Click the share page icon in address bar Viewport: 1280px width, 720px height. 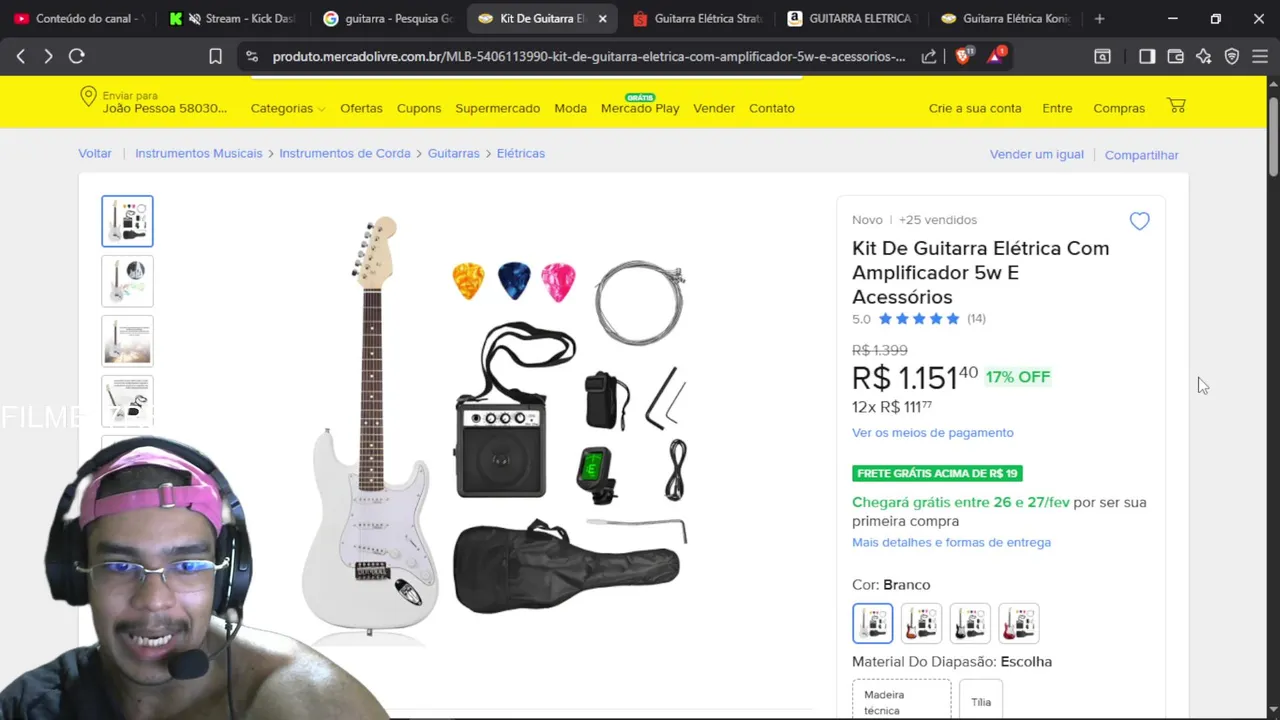click(929, 56)
